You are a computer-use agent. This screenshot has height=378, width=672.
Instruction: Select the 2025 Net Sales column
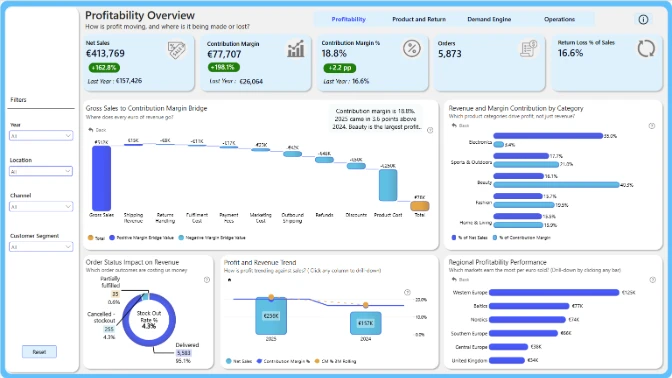[x=271, y=315]
